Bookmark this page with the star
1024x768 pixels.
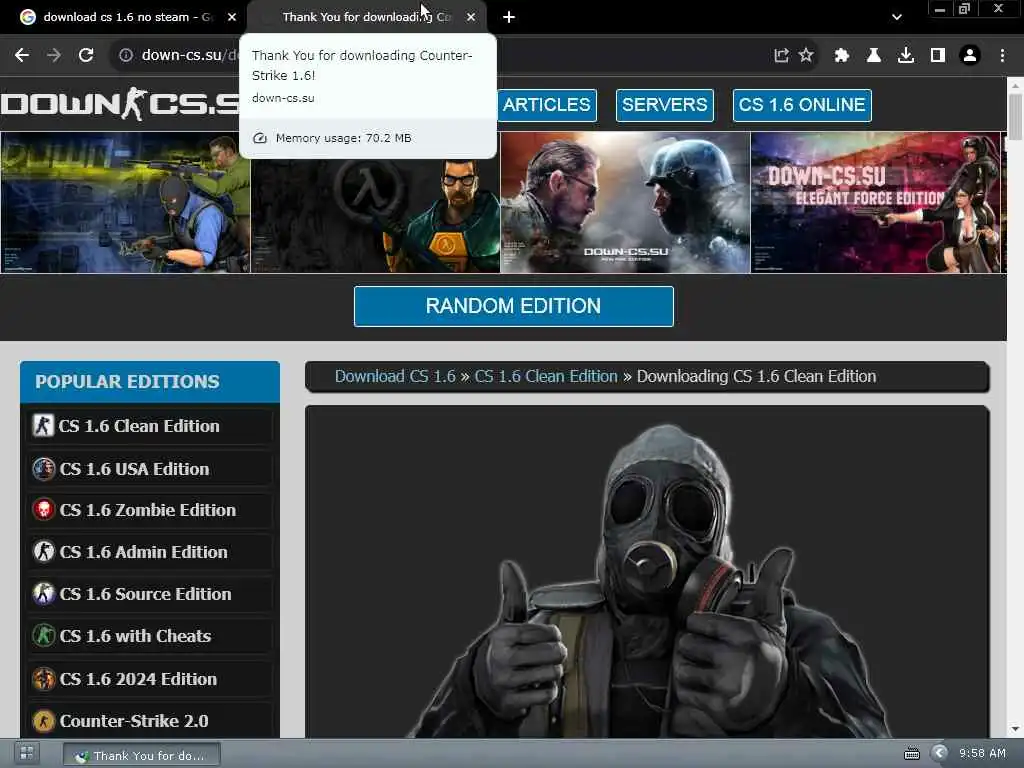807,56
